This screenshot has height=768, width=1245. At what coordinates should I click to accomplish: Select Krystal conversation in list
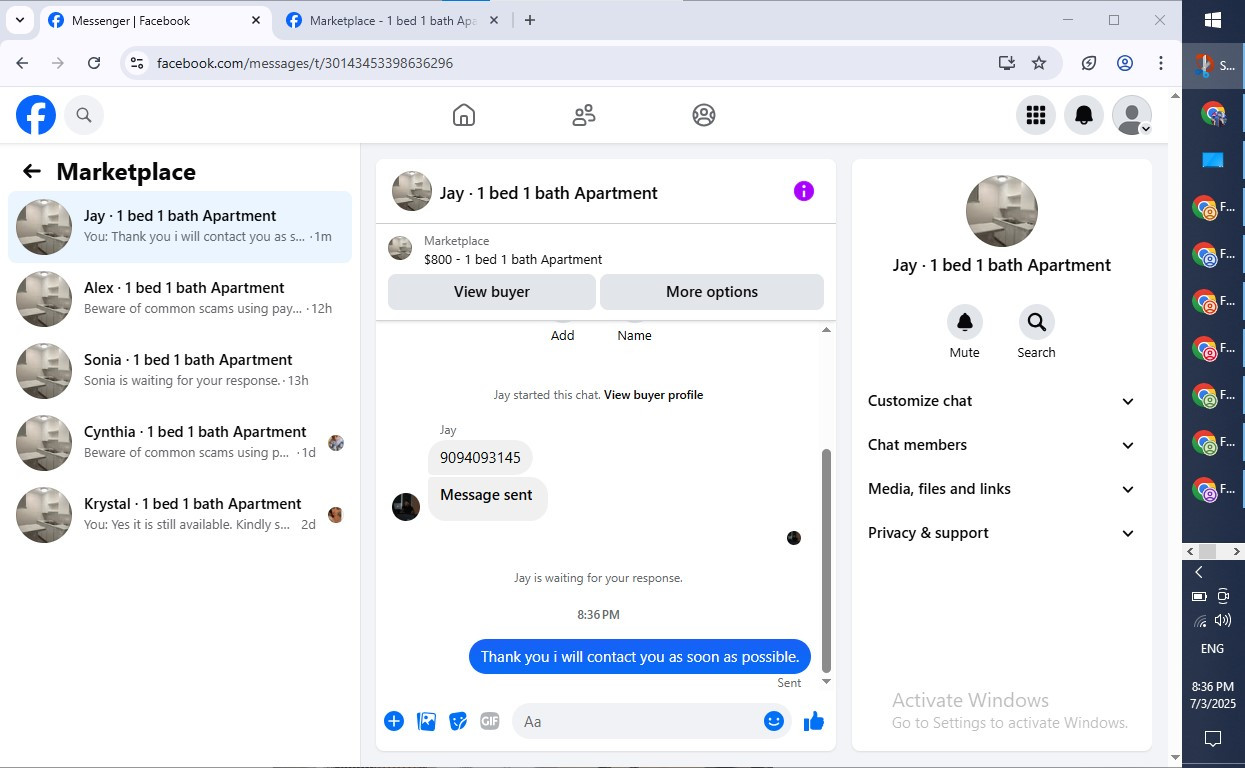pos(180,515)
